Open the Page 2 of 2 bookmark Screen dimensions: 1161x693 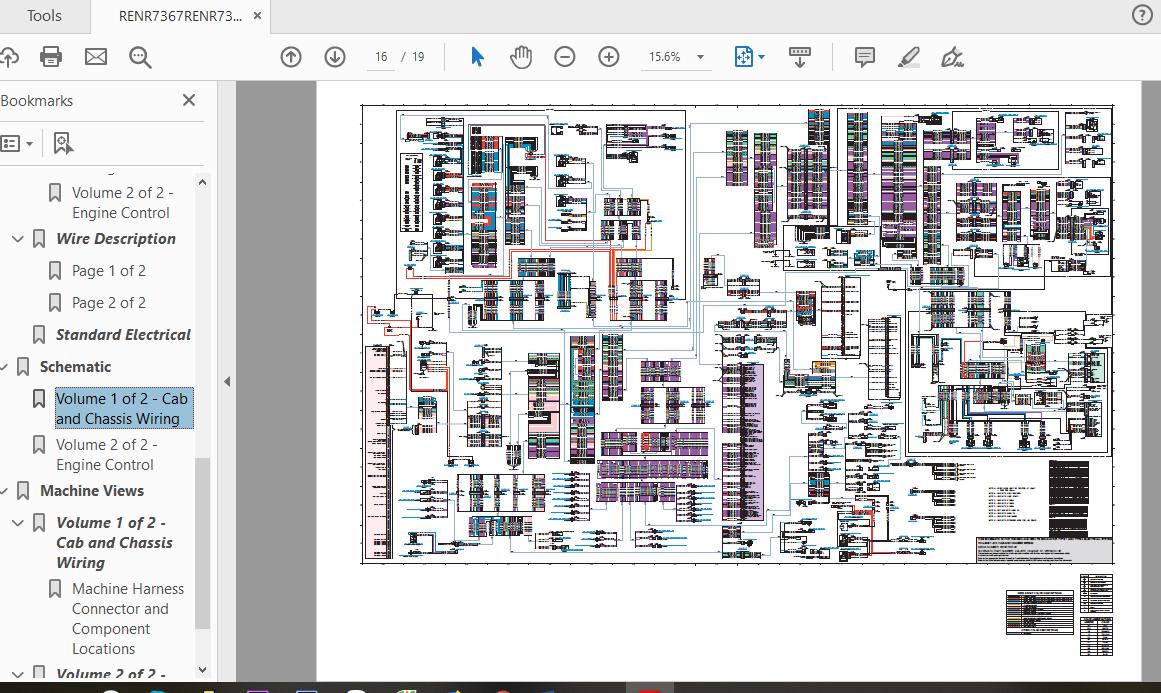[109, 303]
